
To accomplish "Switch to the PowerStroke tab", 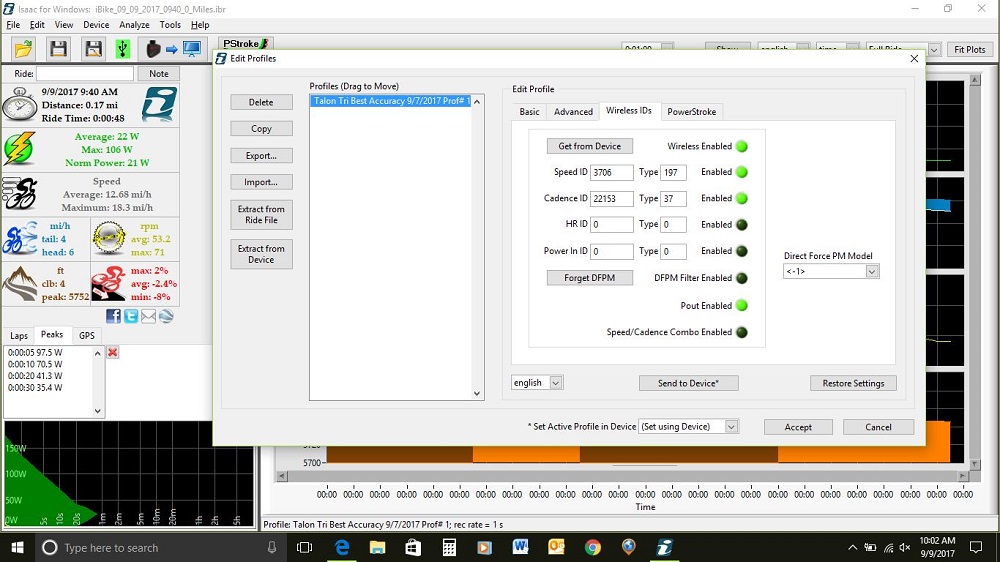I will click(x=691, y=112).
